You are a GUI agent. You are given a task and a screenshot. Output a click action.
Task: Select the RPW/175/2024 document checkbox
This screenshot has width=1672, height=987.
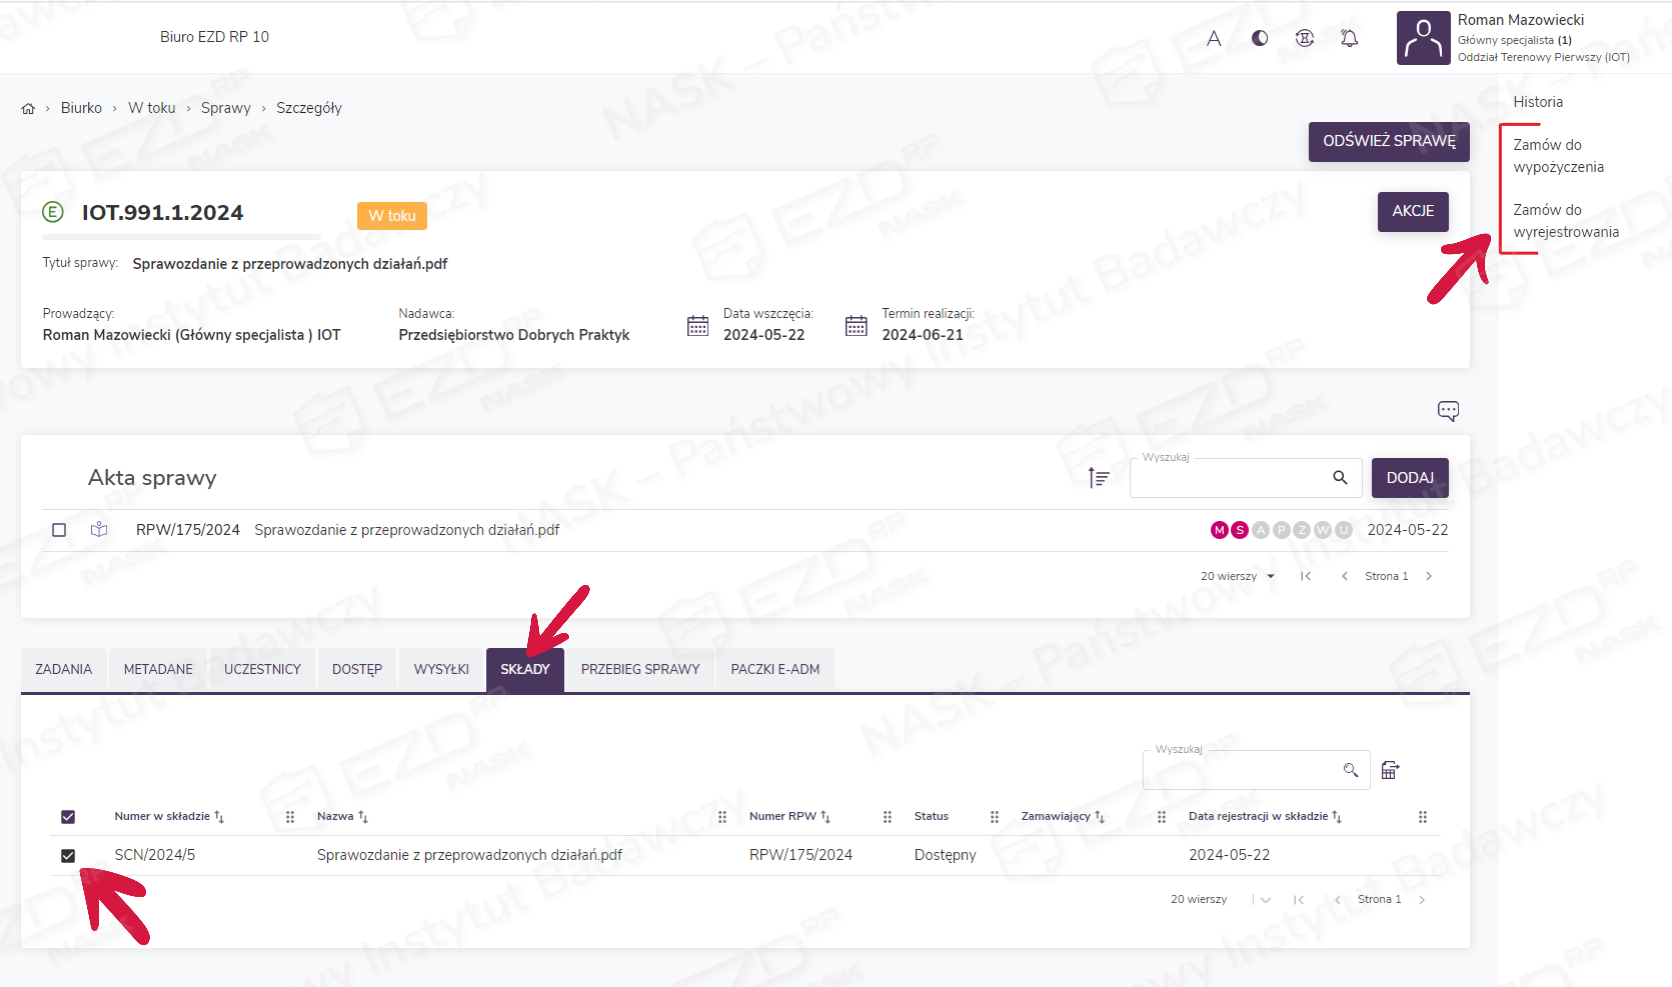tap(59, 530)
